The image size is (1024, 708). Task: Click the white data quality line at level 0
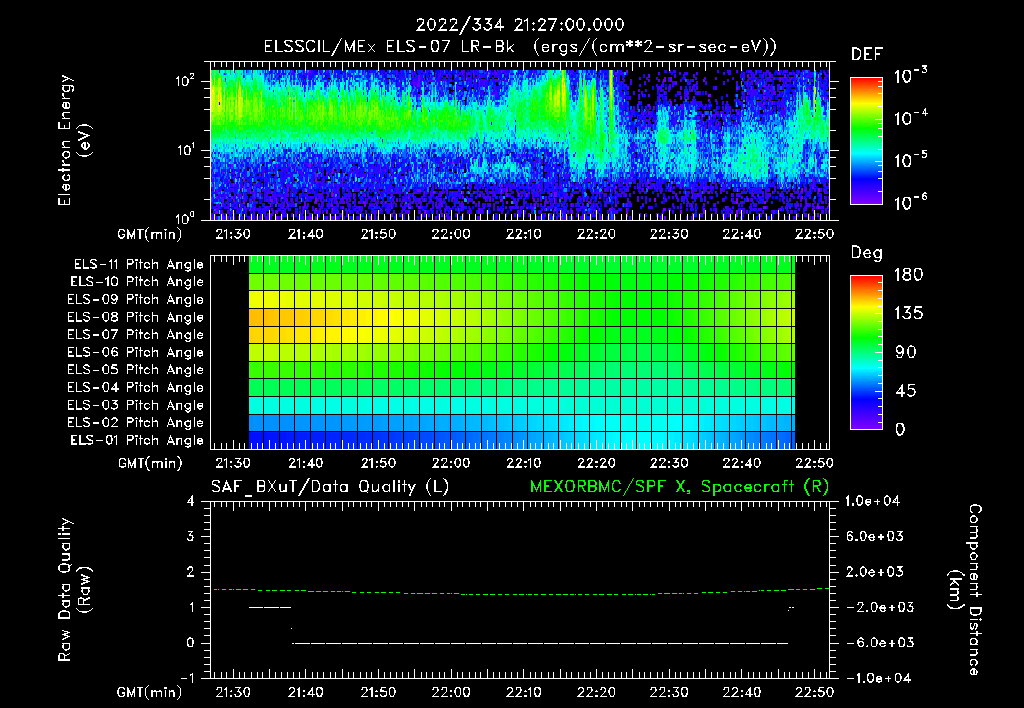(540, 643)
